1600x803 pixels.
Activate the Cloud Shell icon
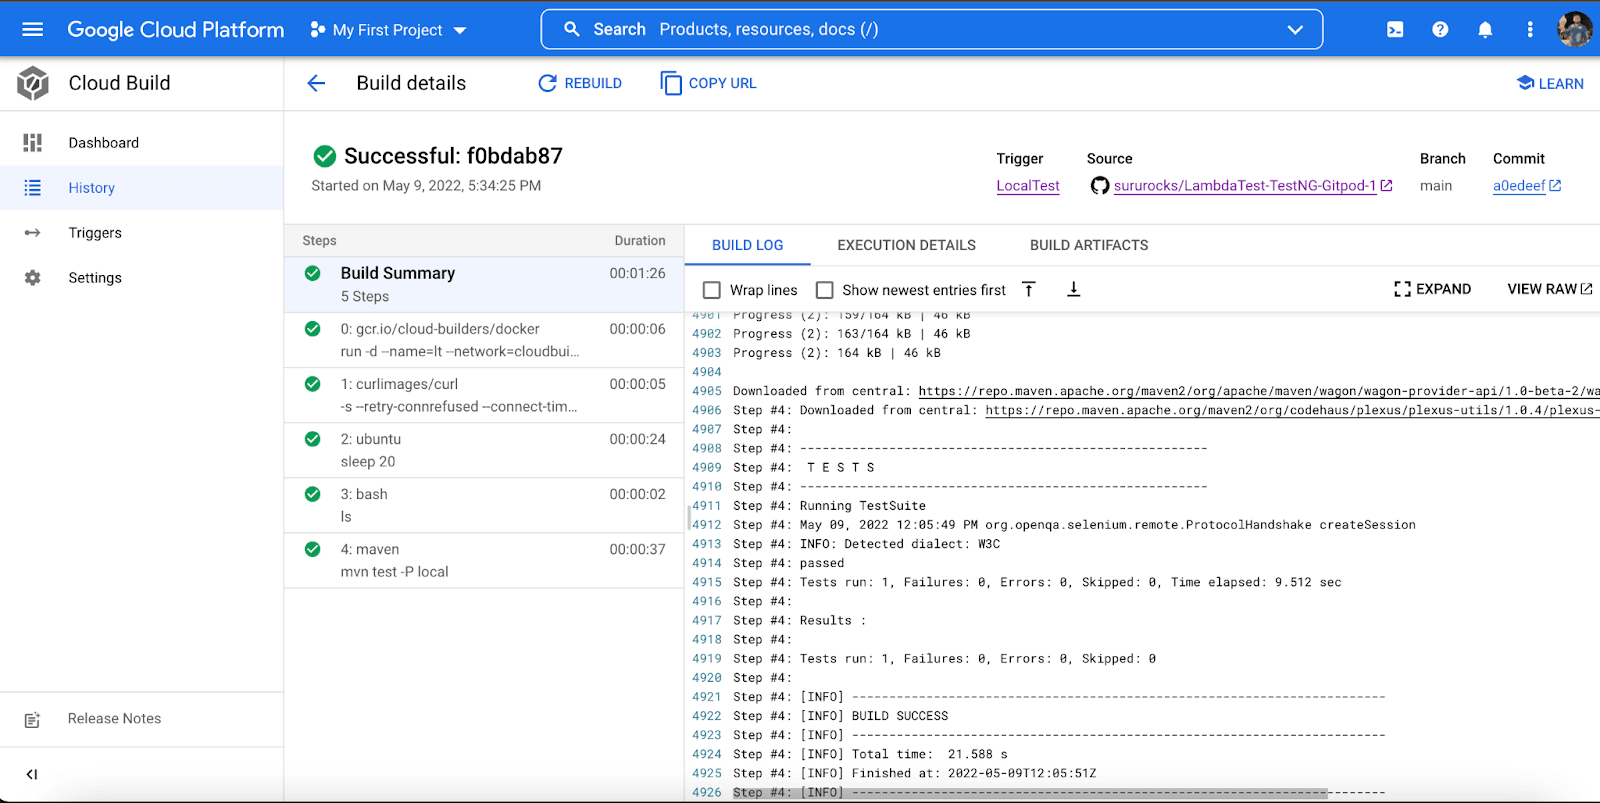click(x=1395, y=30)
